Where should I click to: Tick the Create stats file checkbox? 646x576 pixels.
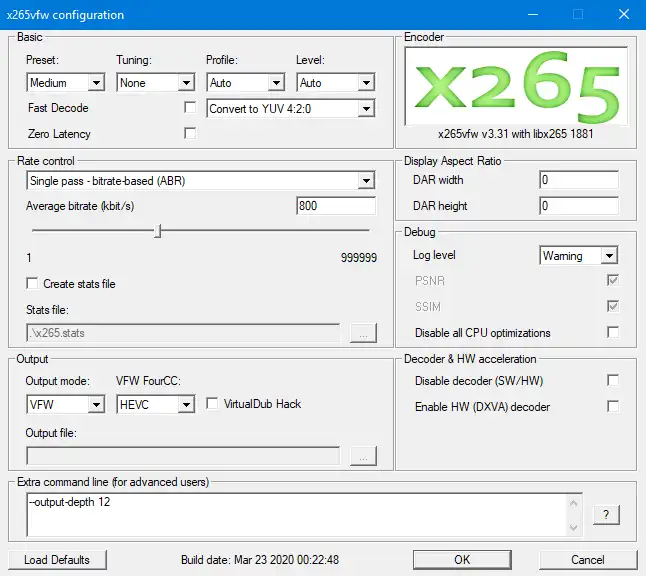click(x=32, y=283)
